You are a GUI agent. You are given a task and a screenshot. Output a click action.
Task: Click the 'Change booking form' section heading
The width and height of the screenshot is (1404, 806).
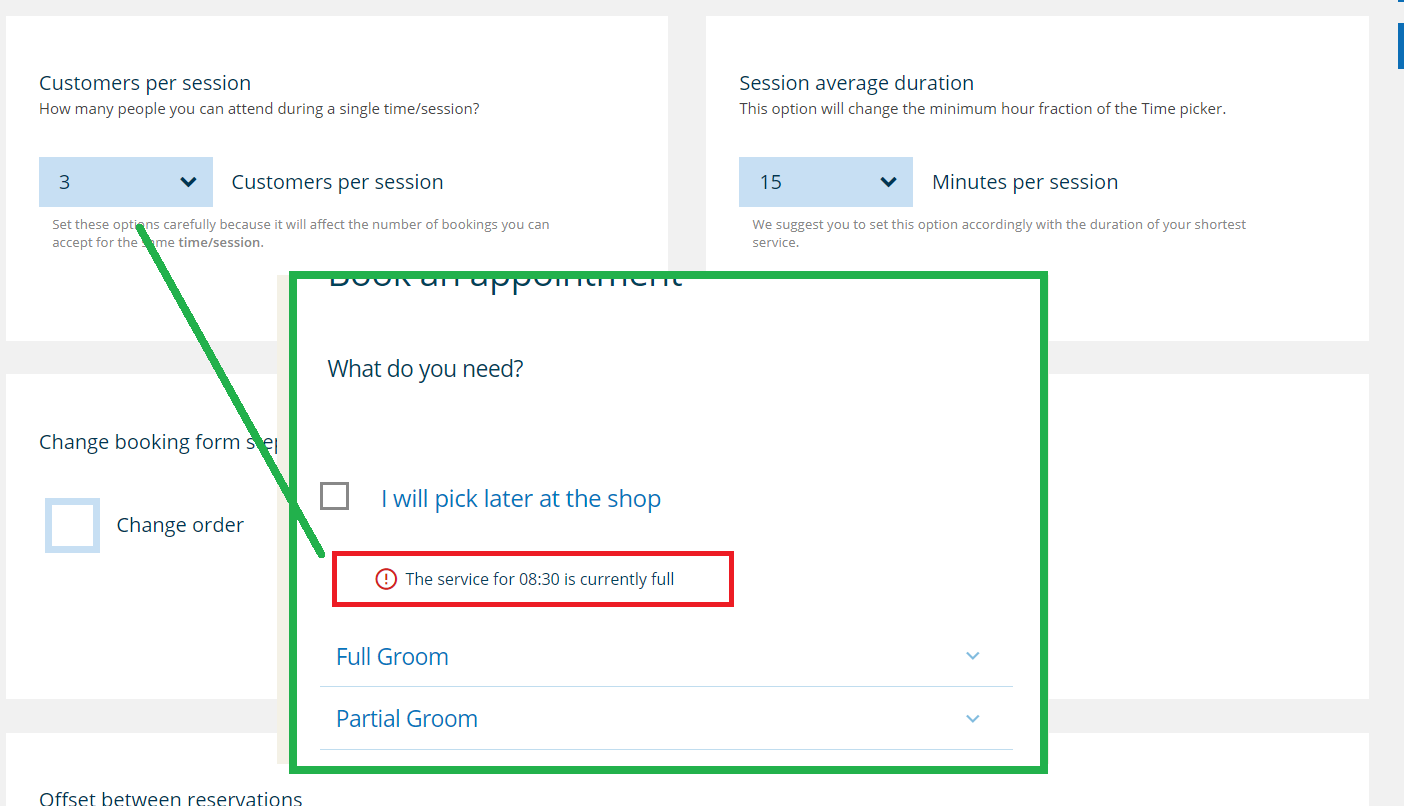158,442
